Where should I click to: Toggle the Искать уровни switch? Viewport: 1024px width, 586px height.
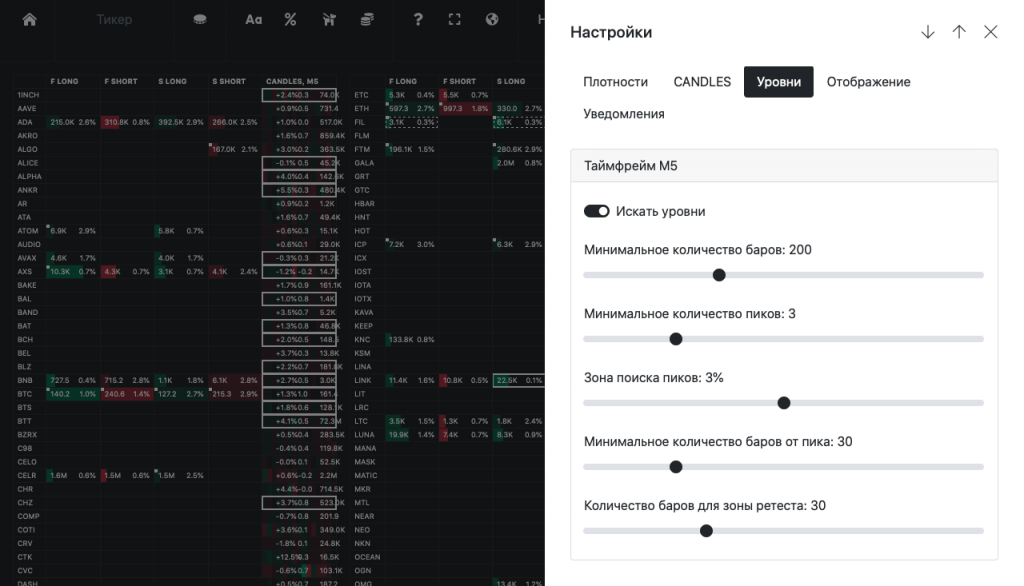tap(597, 211)
